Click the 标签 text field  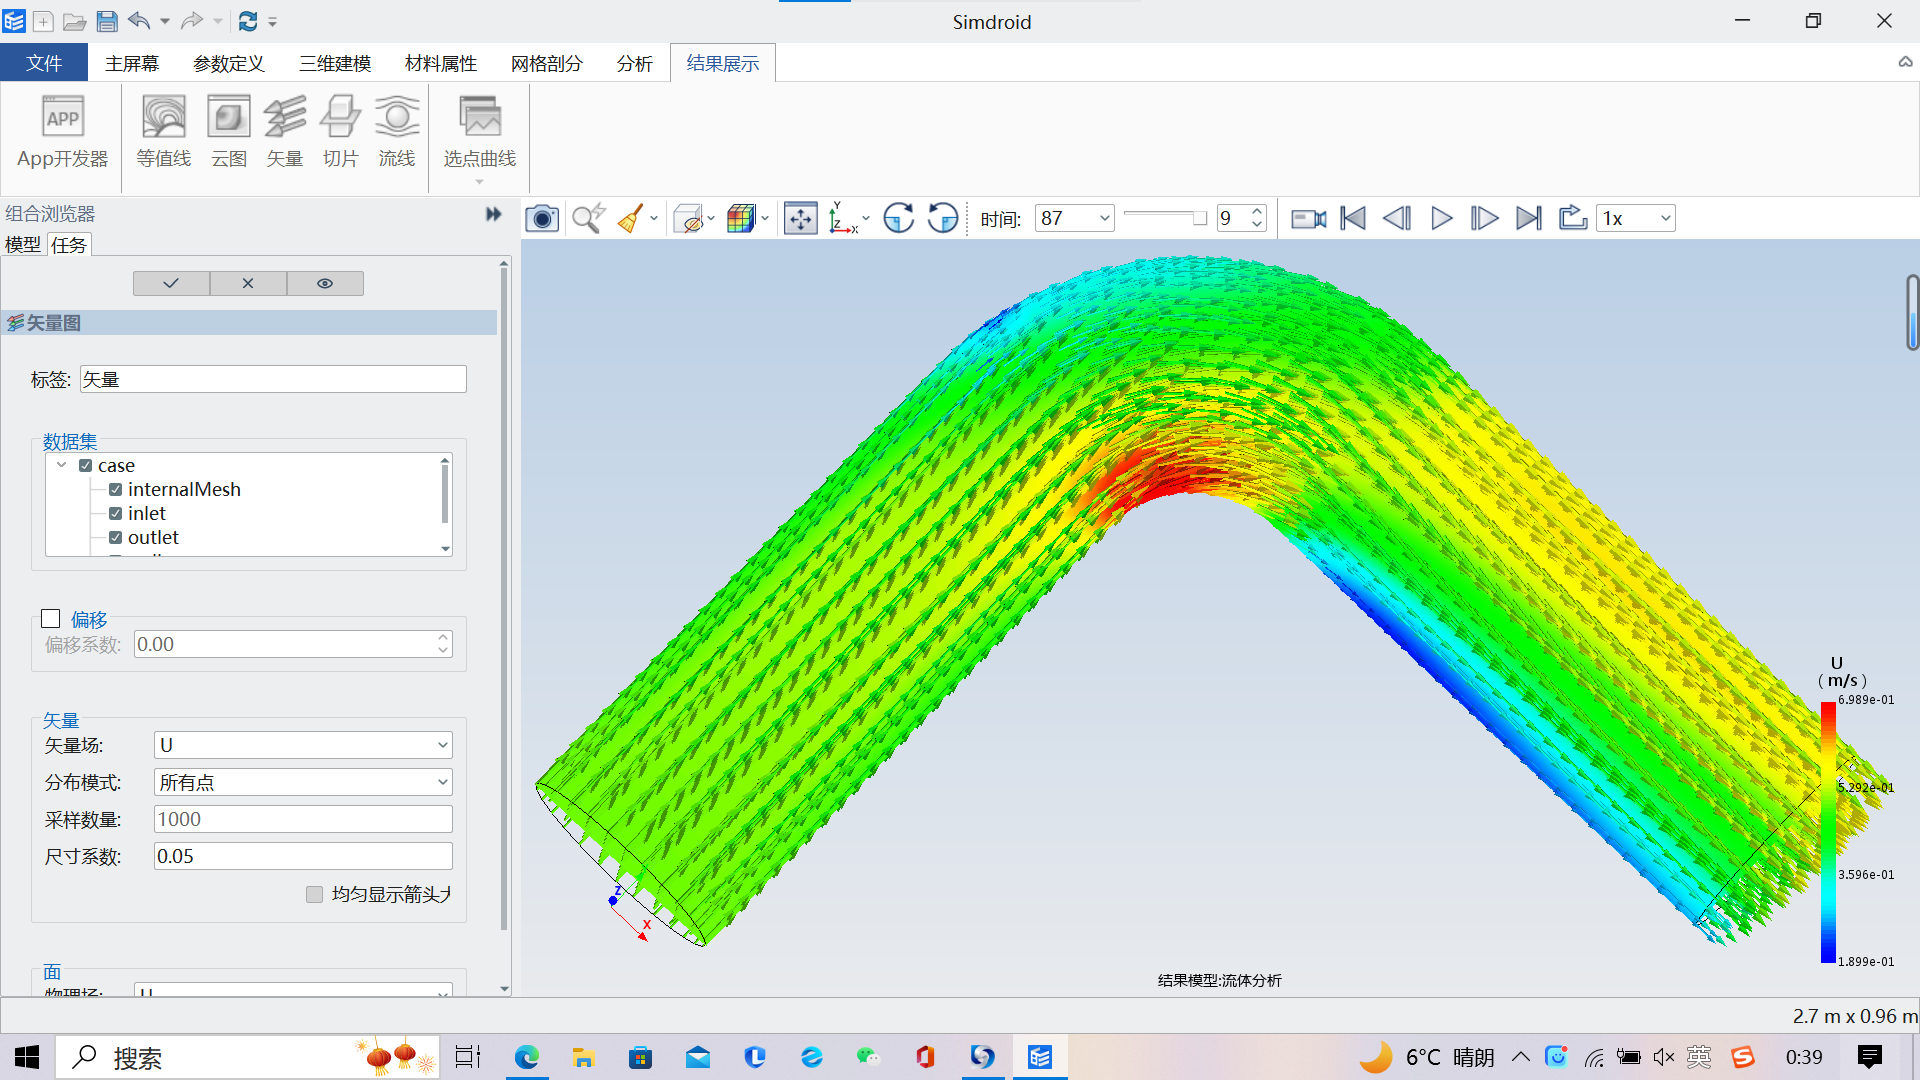[x=273, y=379]
